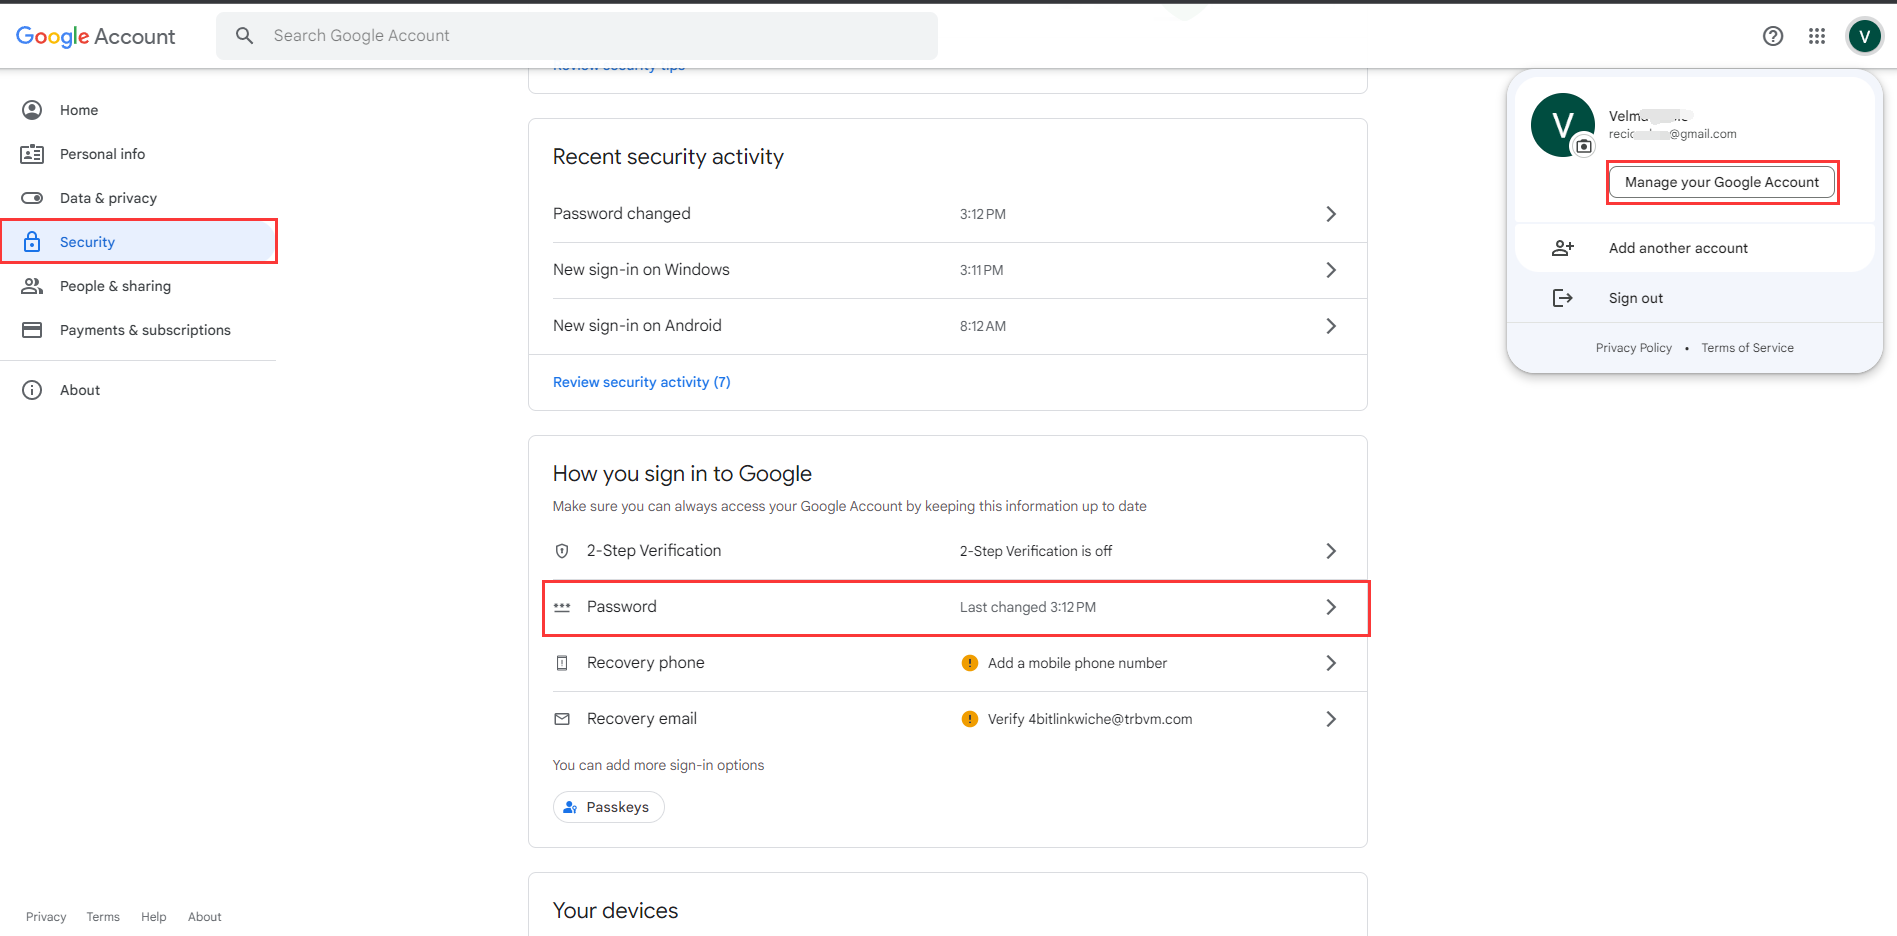The image size is (1897, 936).
Task: Click the 'Recovery phone' label
Action: click(x=646, y=663)
